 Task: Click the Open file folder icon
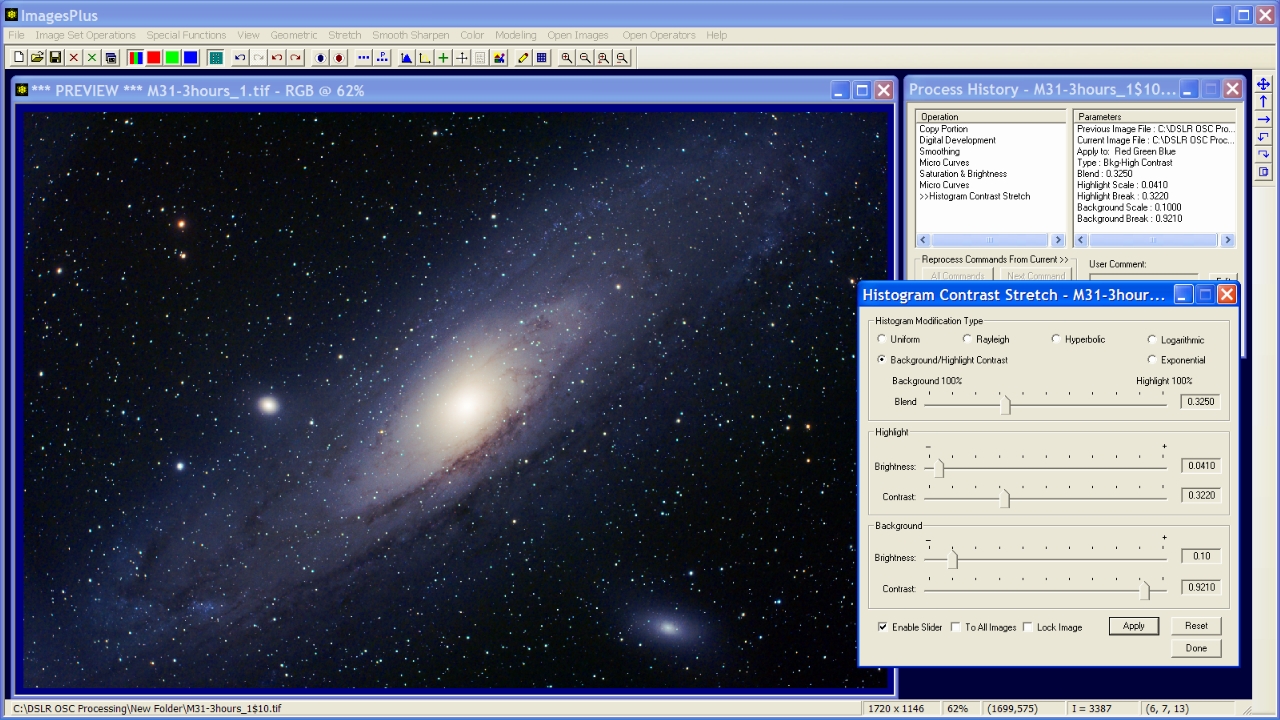point(37,58)
